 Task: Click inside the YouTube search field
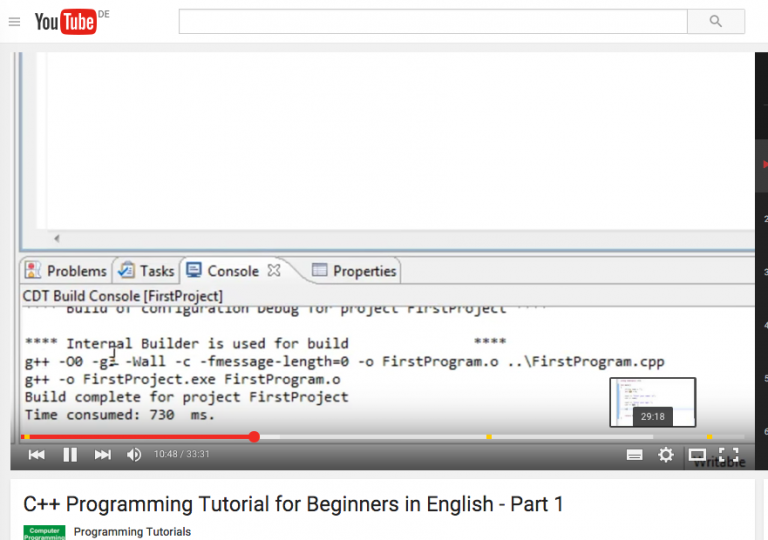click(432, 21)
